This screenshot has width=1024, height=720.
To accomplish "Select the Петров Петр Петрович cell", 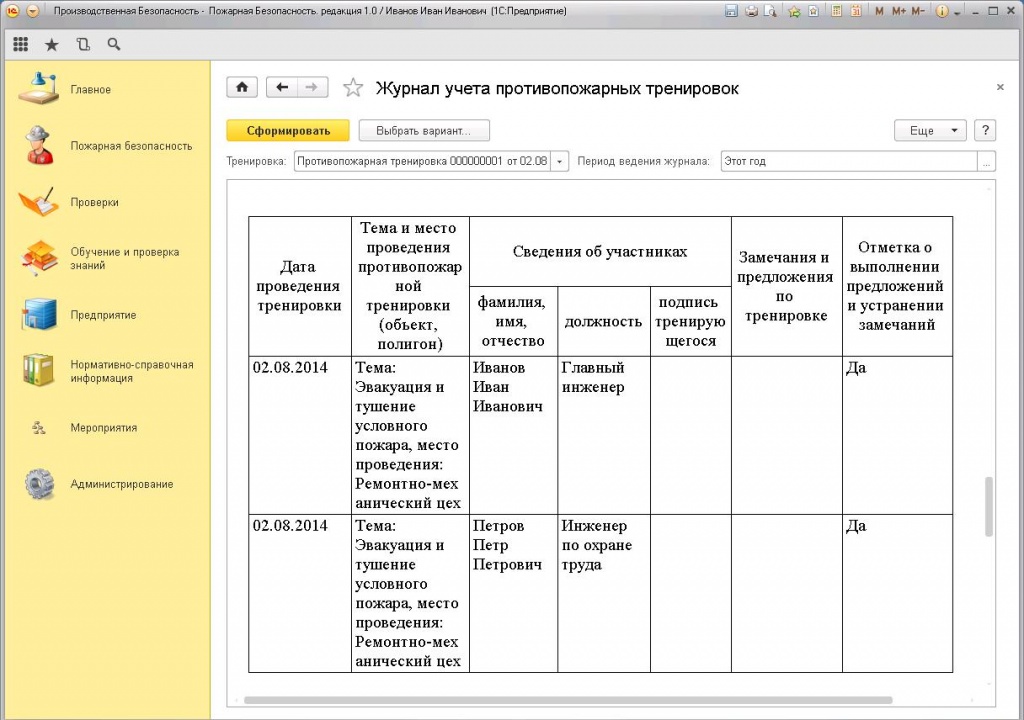I will click(x=513, y=593).
